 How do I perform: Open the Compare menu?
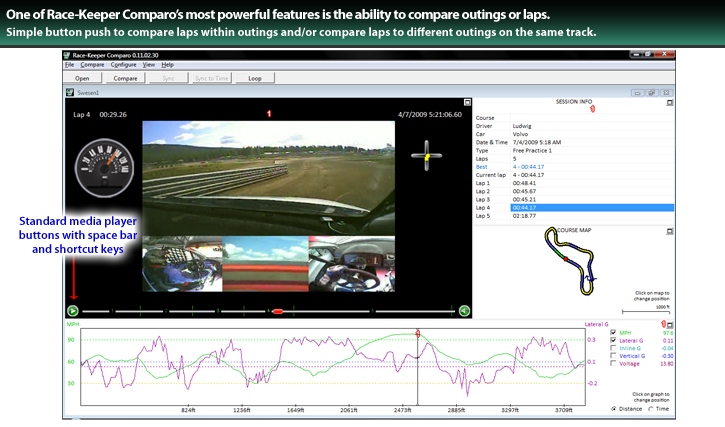(92, 64)
